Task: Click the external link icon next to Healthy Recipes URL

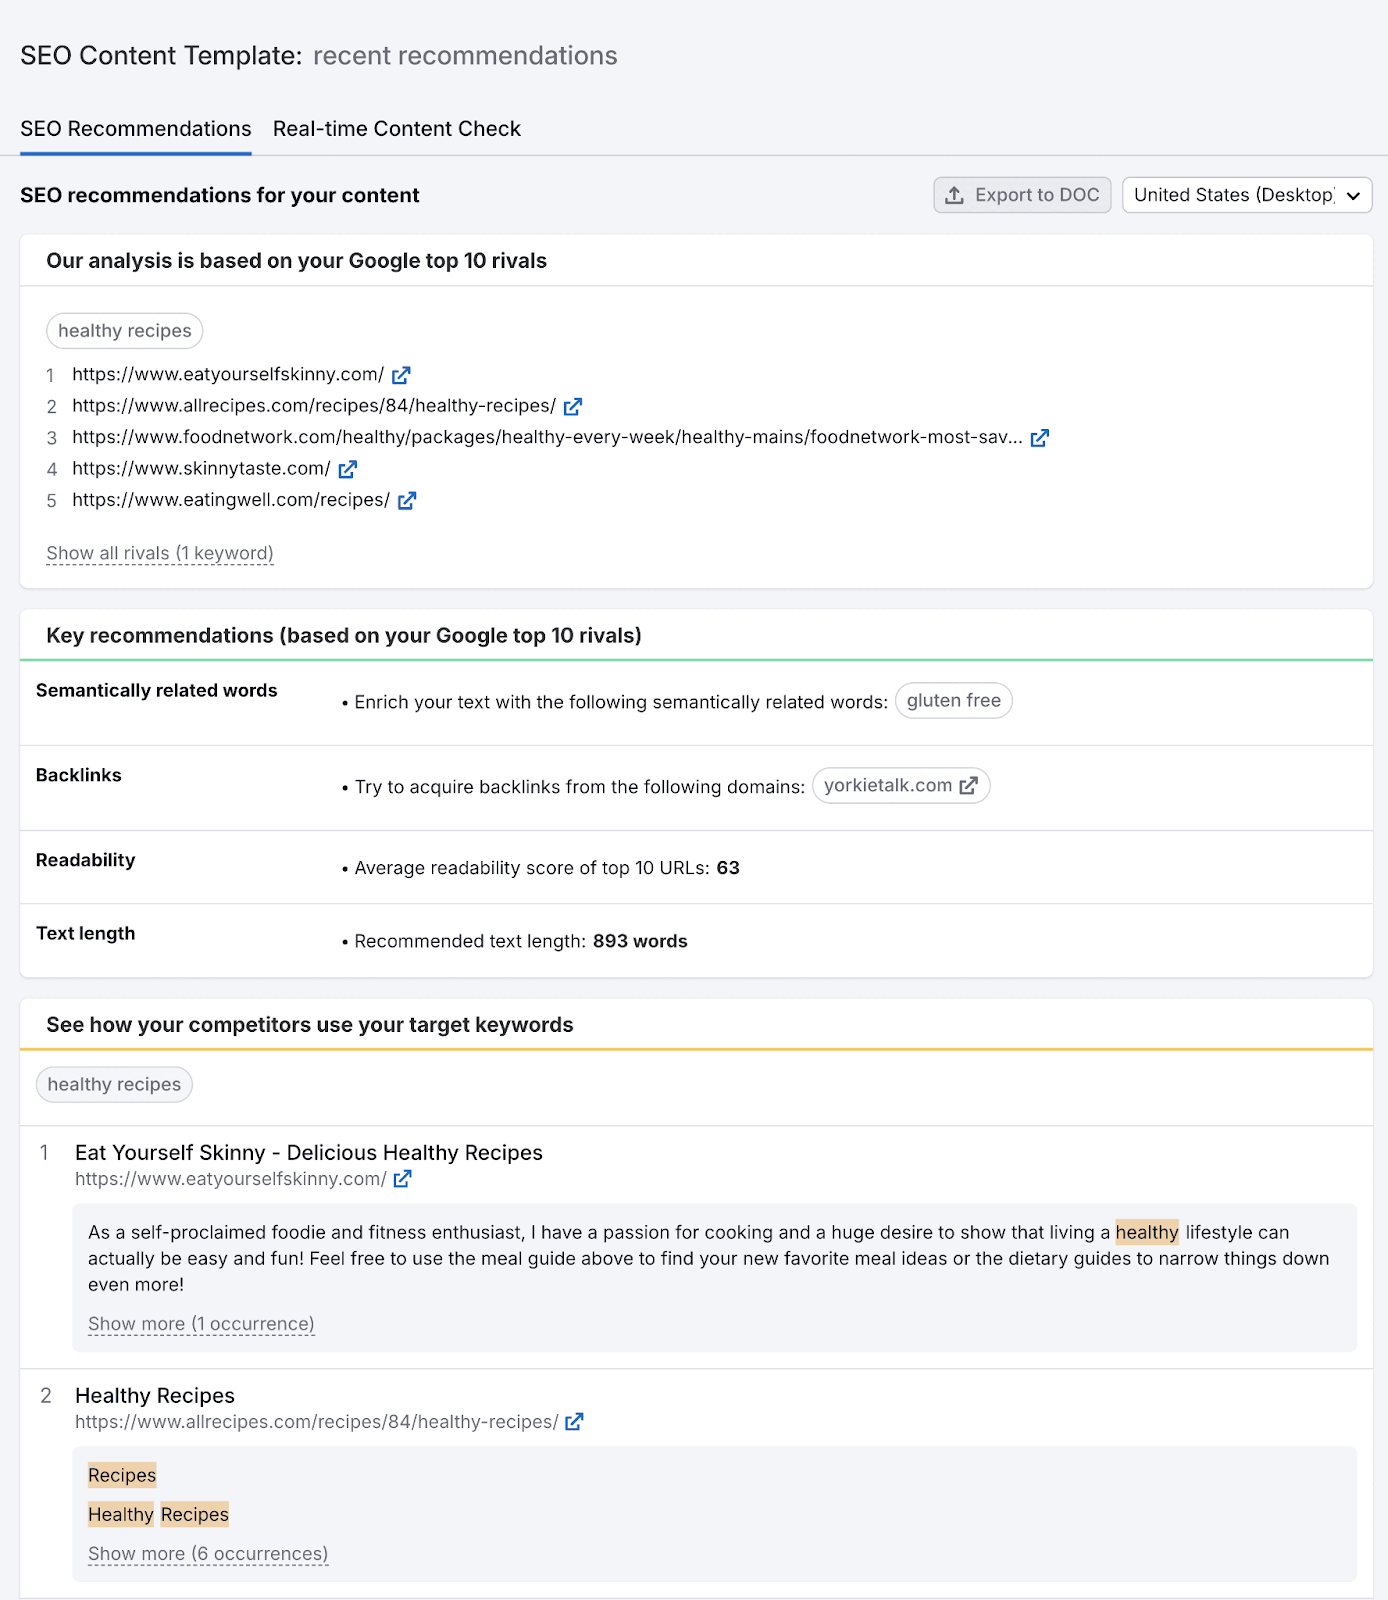Action: (x=575, y=1421)
